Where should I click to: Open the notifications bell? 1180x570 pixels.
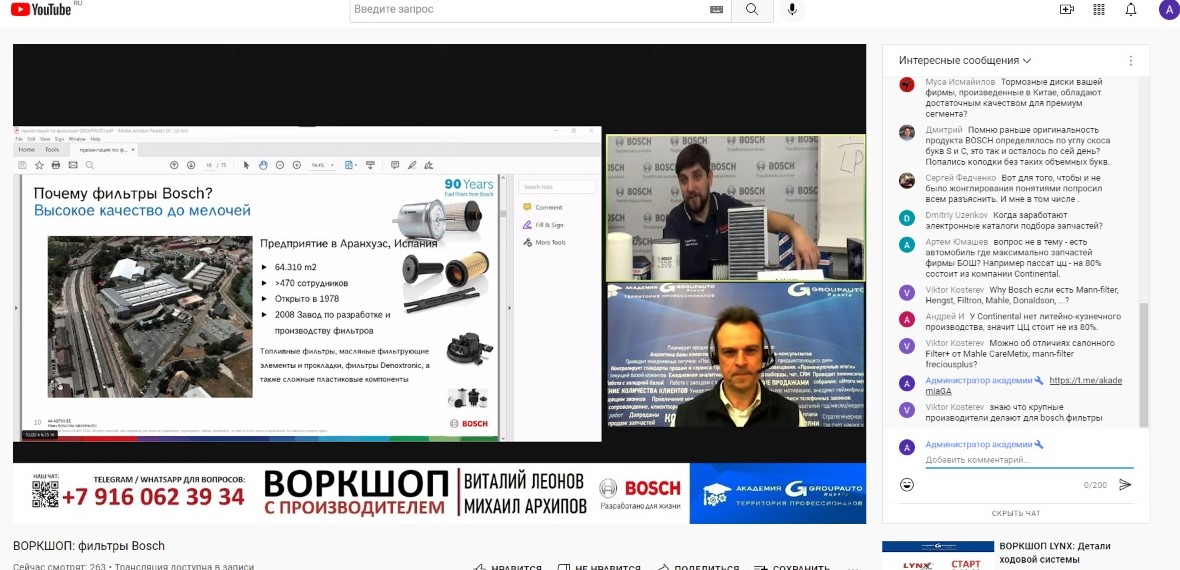[x=1131, y=9]
